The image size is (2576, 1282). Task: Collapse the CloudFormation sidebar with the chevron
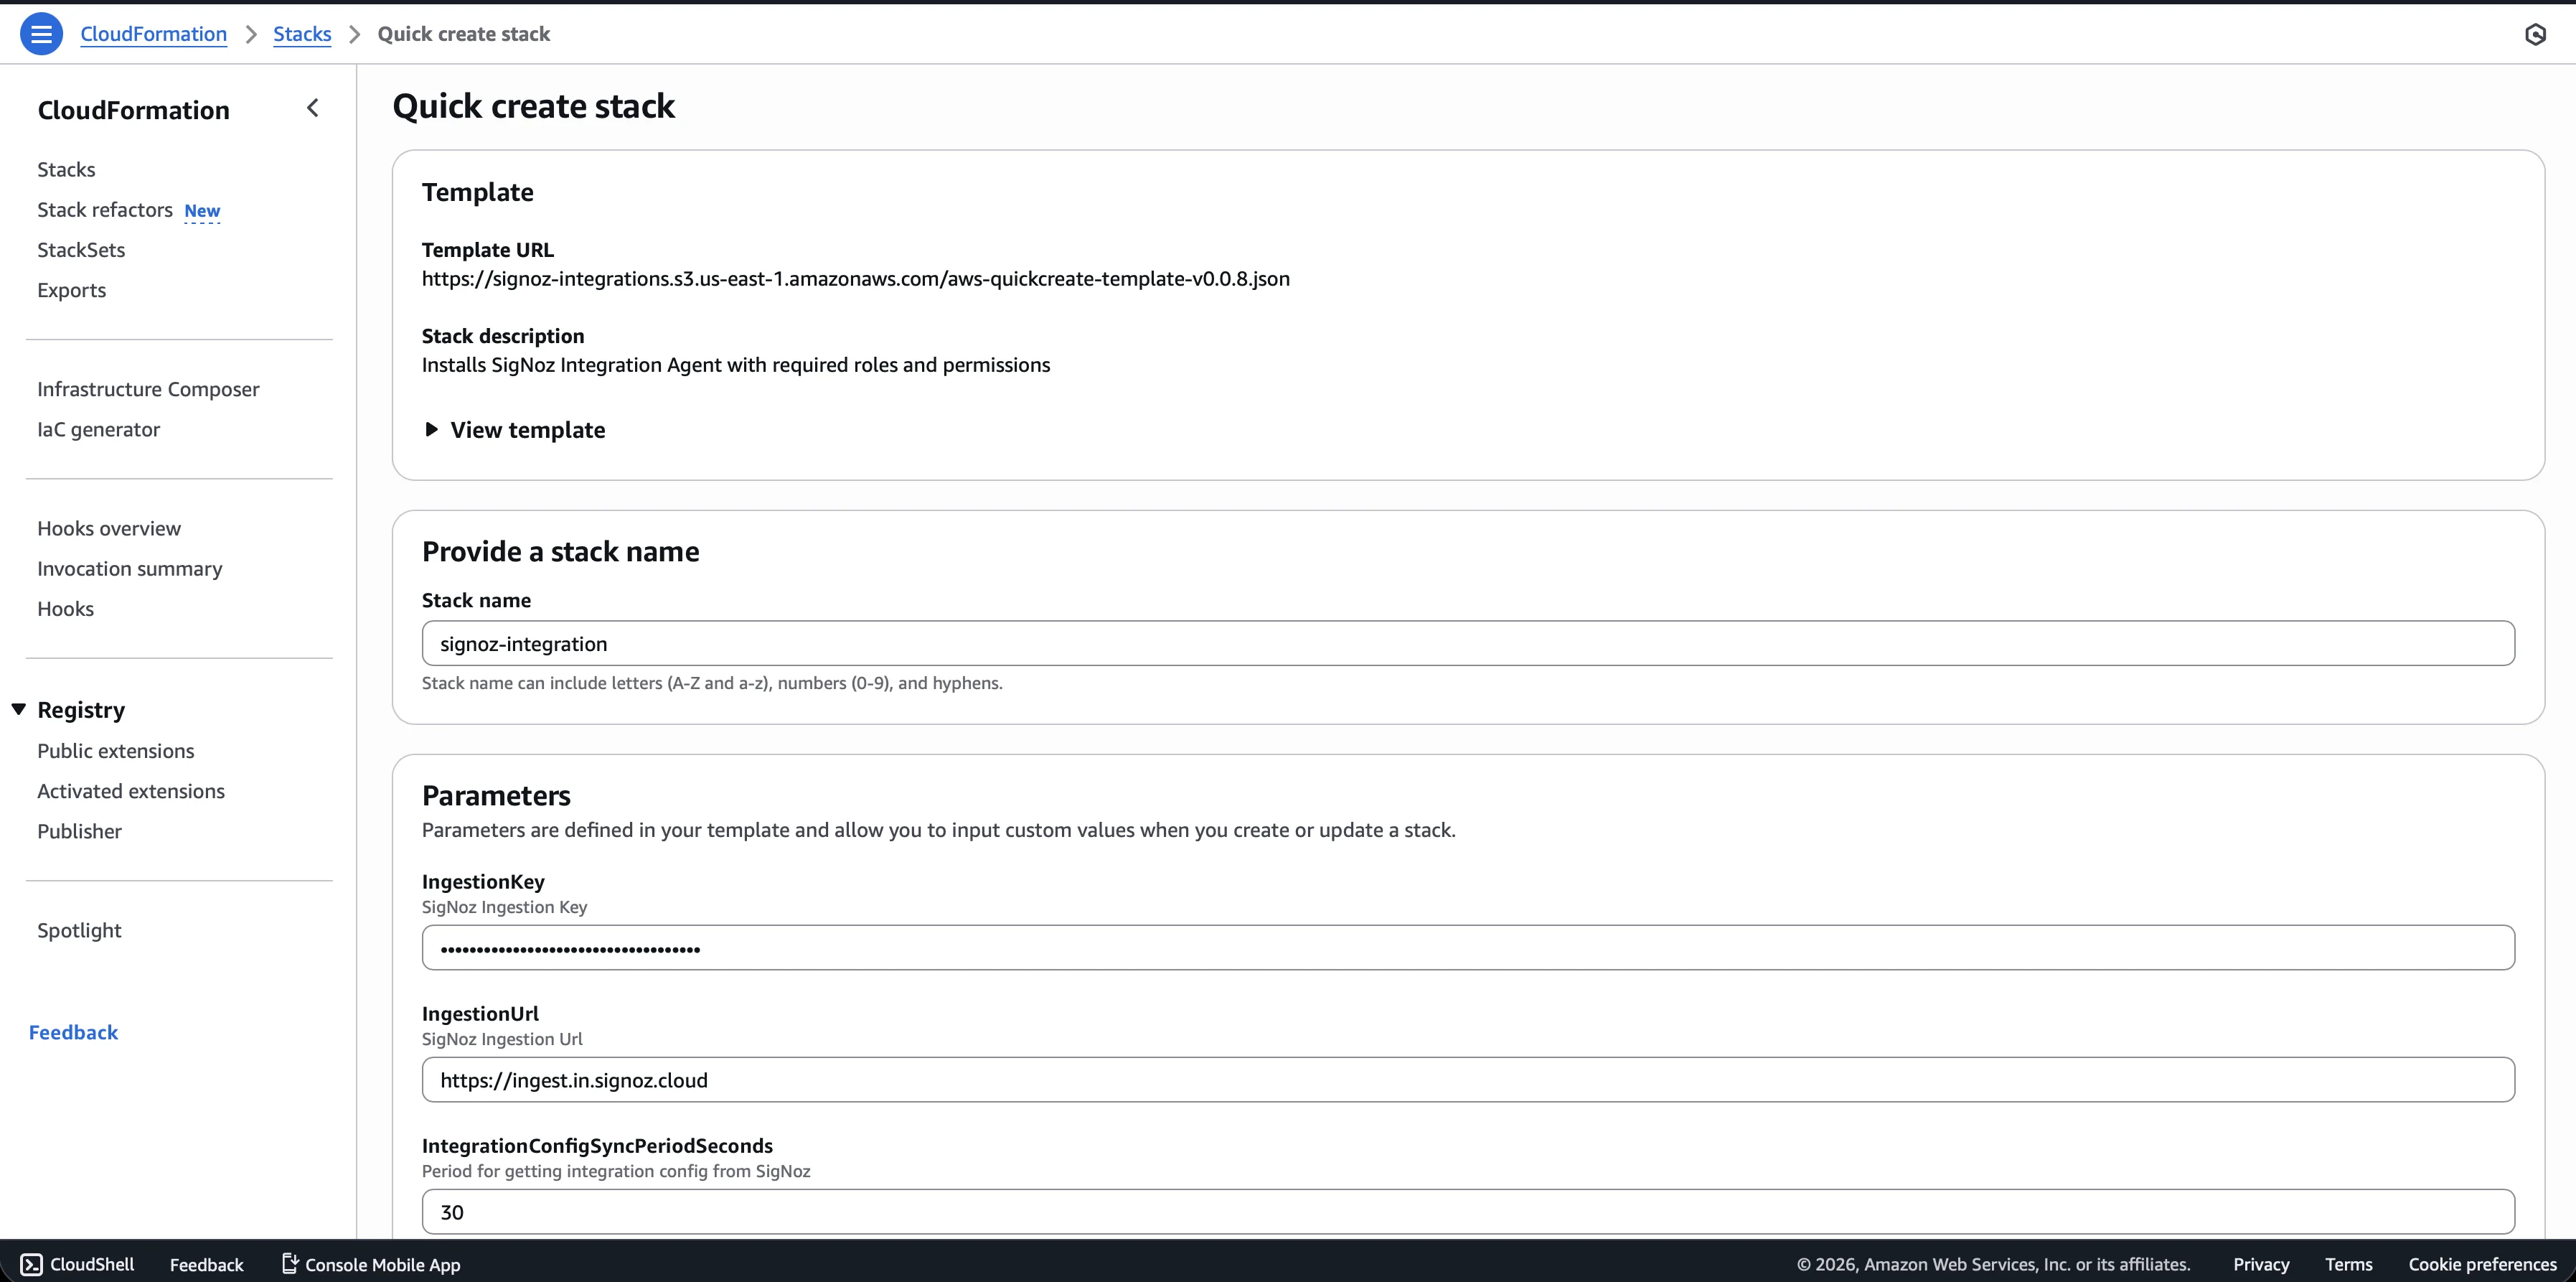(x=313, y=108)
